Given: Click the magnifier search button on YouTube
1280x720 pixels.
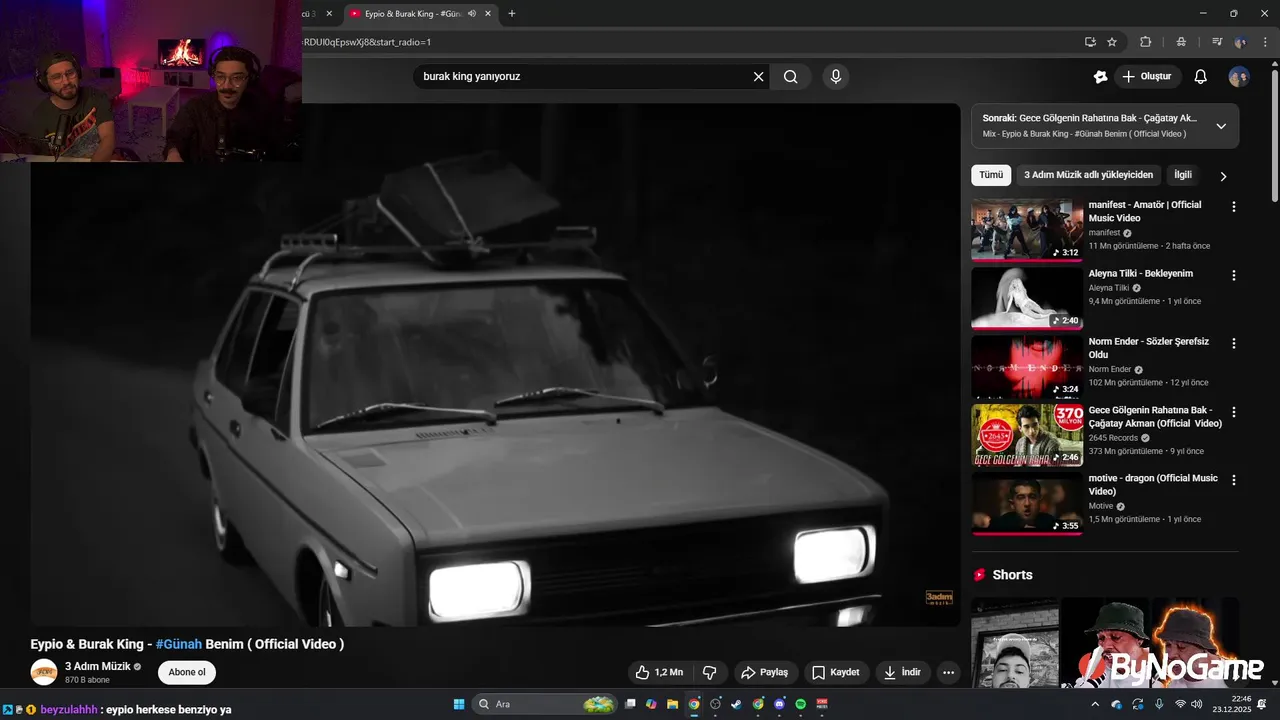Looking at the screenshot, I should tap(790, 77).
